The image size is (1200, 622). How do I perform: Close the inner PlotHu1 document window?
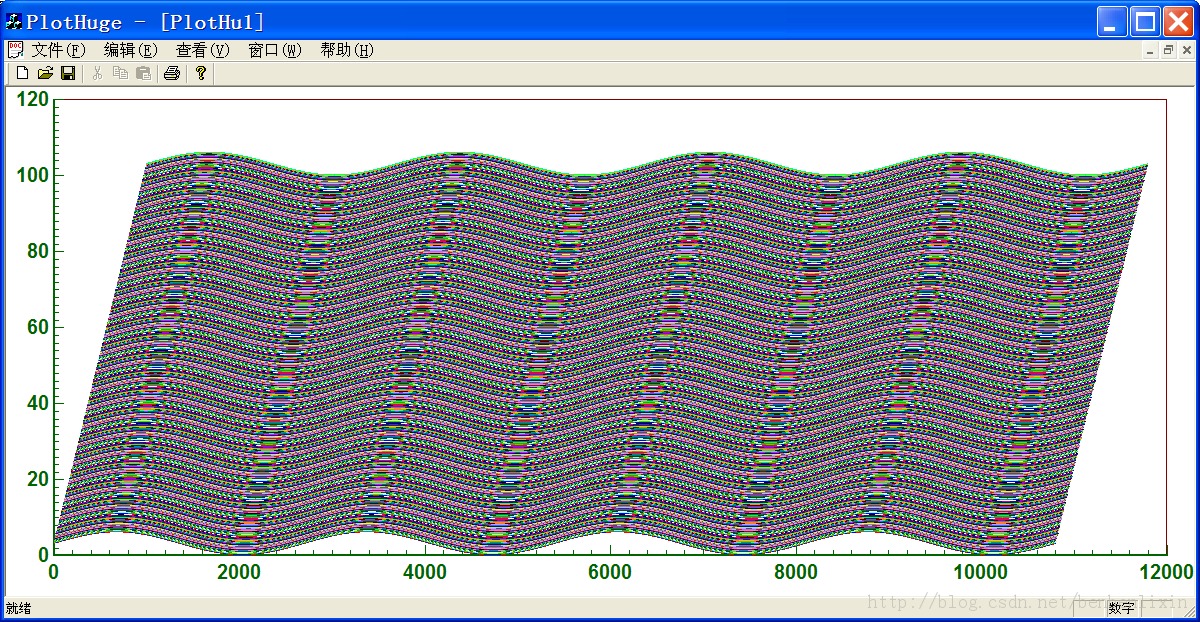(1186, 50)
